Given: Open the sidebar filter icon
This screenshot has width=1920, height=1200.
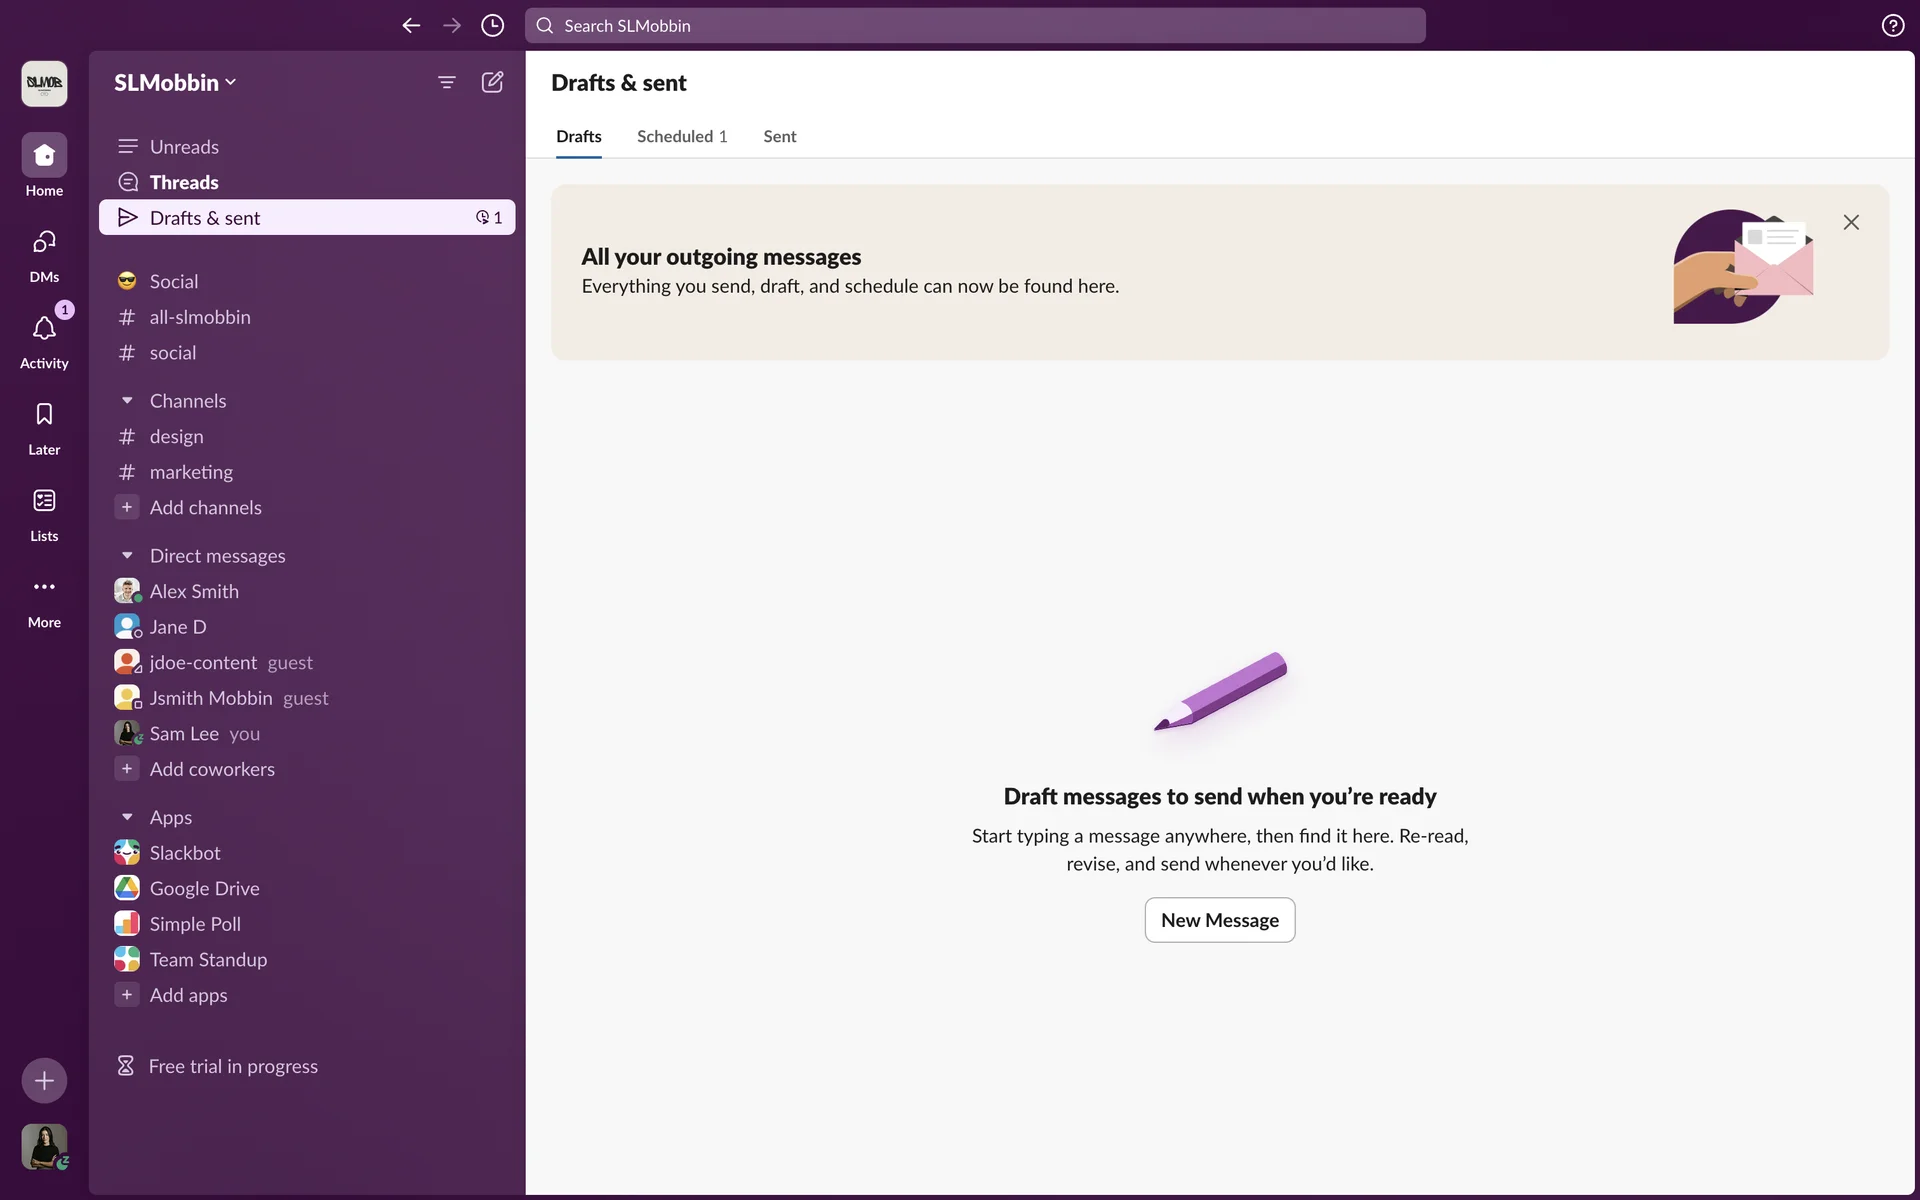Looking at the screenshot, I should (447, 82).
